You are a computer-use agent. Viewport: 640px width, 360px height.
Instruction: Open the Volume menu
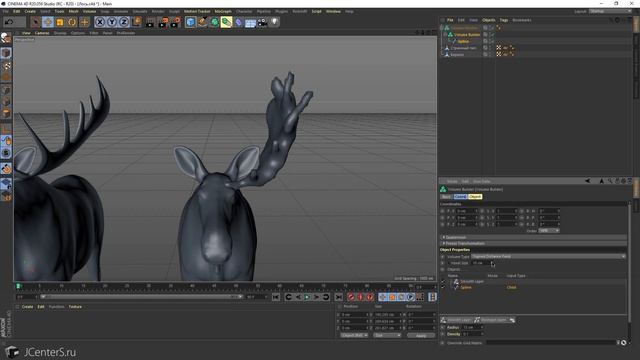click(x=89, y=11)
